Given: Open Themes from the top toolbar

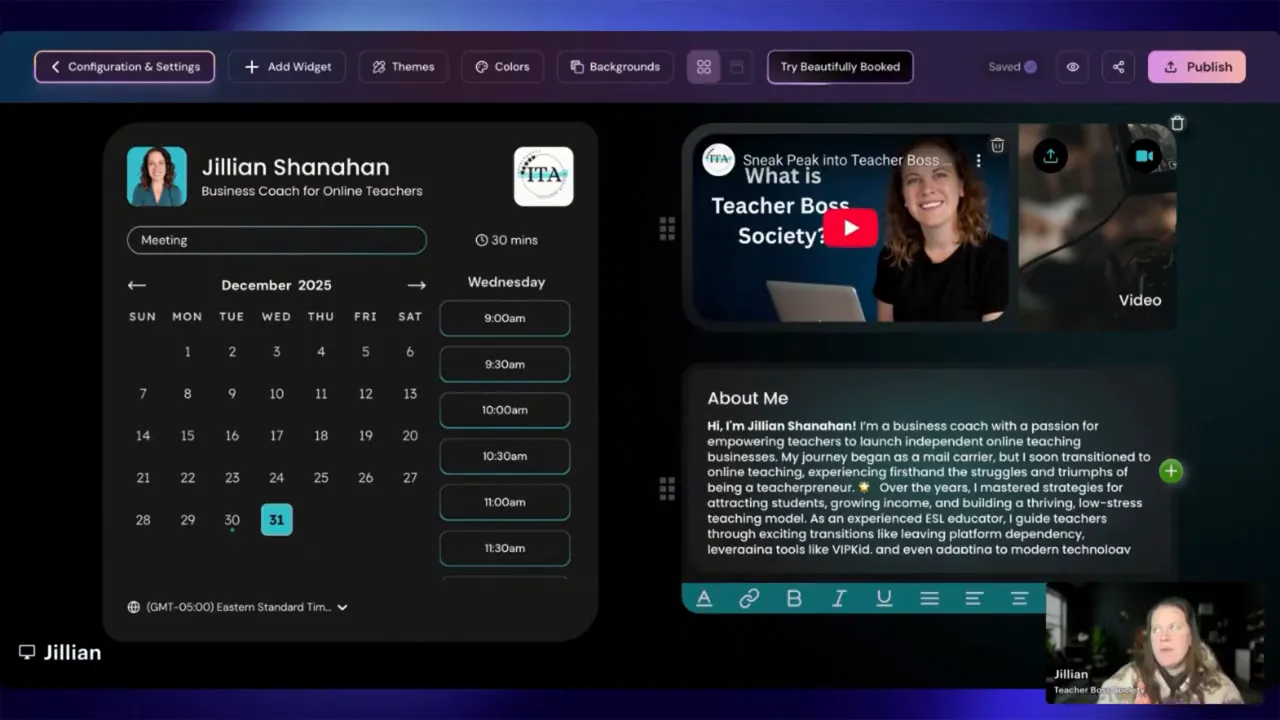Looking at the screenshot, I should tap(403, 66).
